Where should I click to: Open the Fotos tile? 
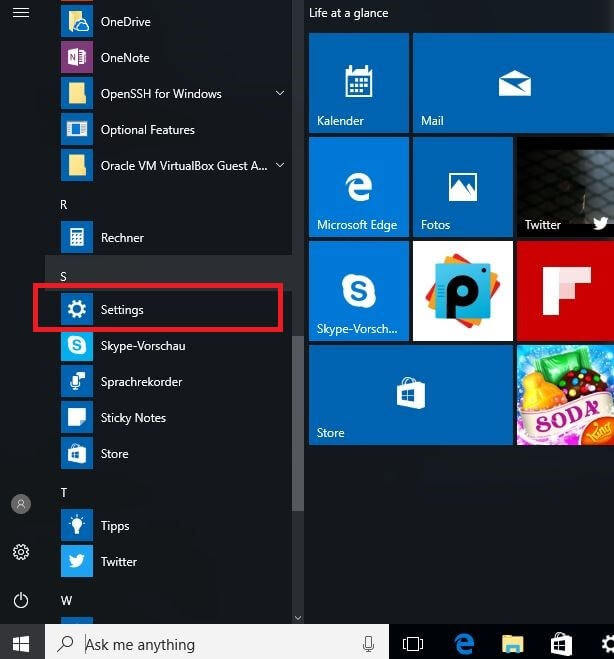coord(463,187)
